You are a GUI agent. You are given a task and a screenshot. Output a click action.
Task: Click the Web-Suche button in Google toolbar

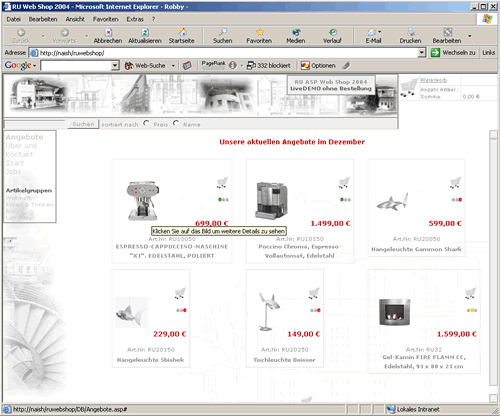point(145,66)
